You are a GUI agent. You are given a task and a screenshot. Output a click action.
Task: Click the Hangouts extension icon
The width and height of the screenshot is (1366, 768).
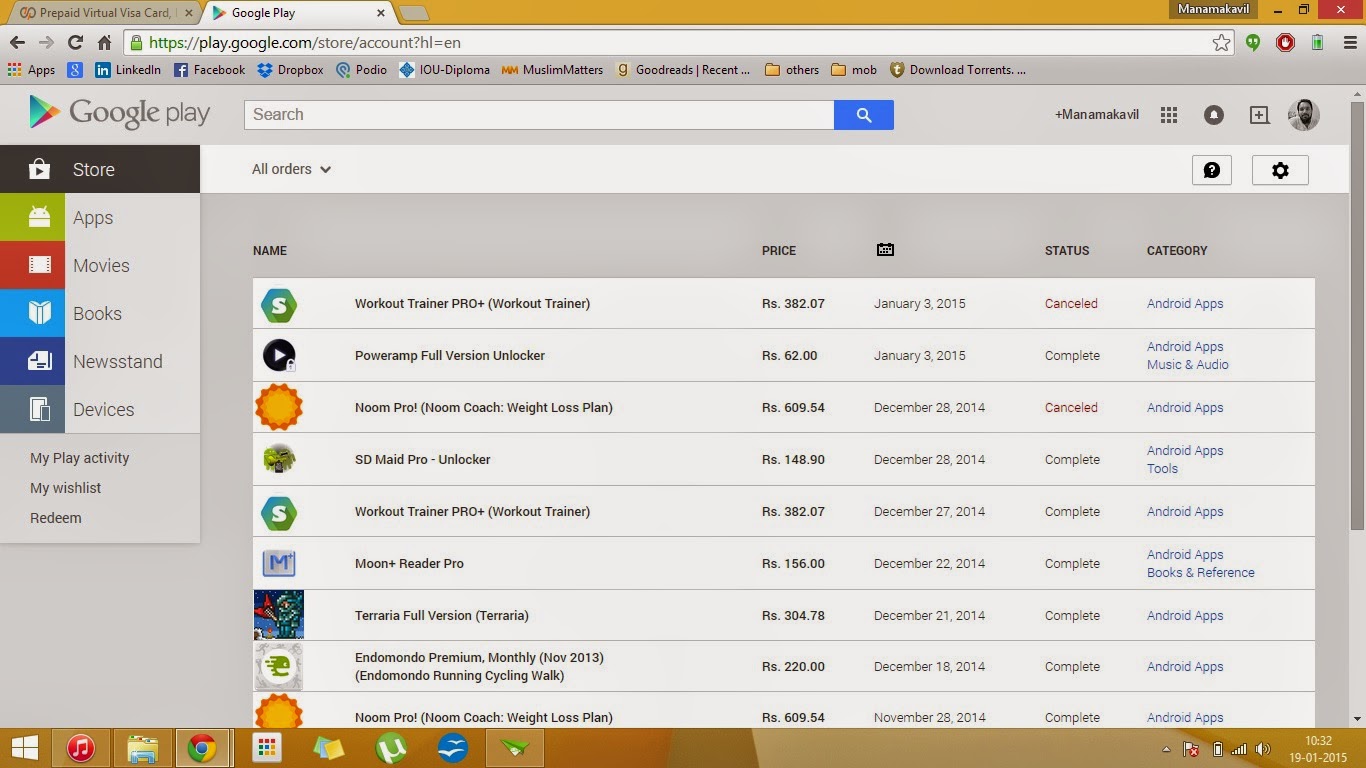pos(1253,43)
